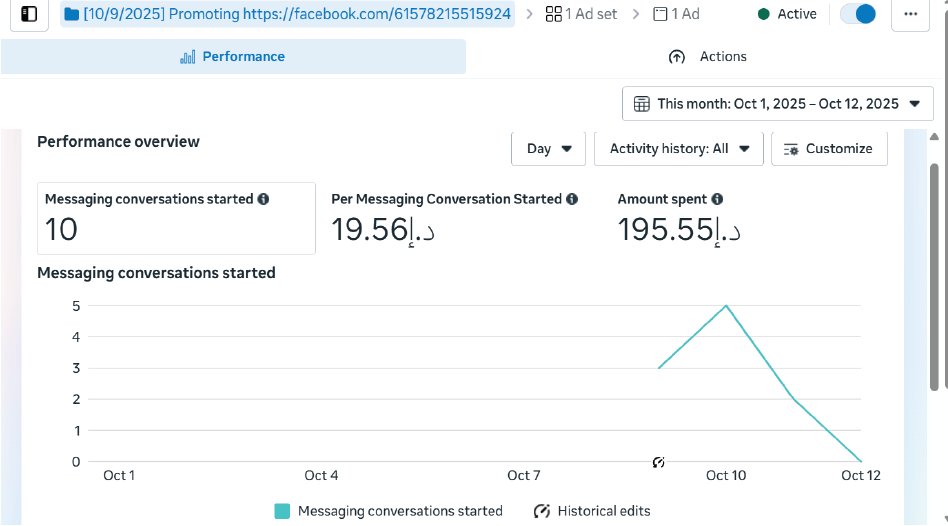Viewport: 948px width, 526px height.
Task: Open the 1 Ad breadcrumb link
Action: coord(676,14)
